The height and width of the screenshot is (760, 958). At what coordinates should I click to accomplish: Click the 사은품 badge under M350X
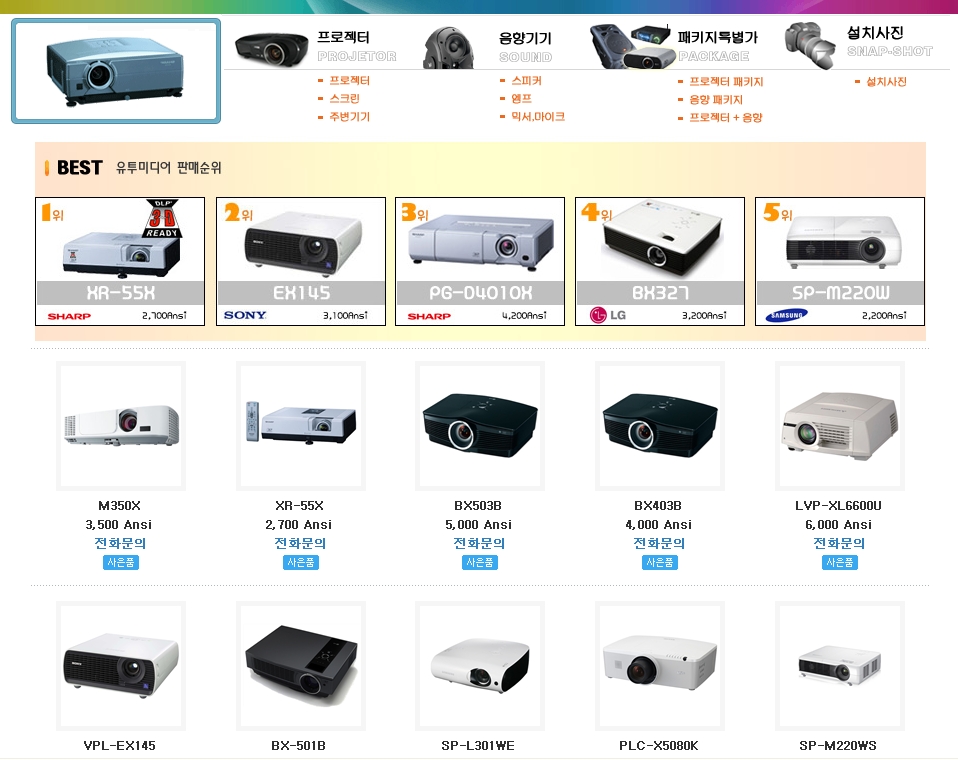click(x=121, y=563)
